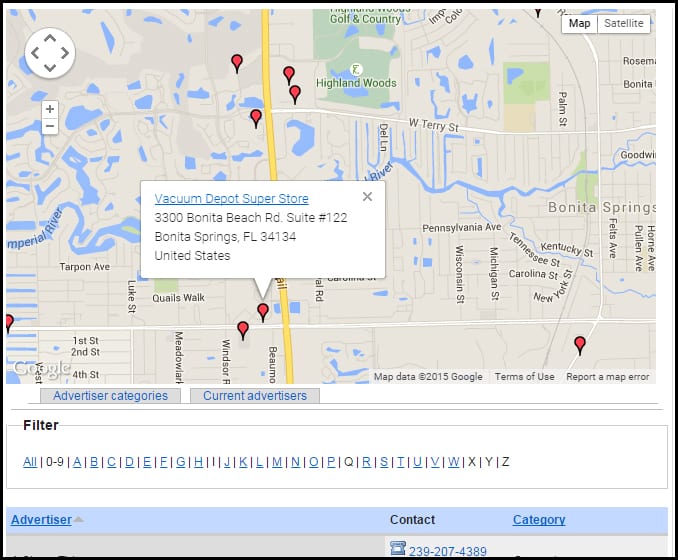Viewport: 678px width, 560px height.
Task: Click 'Bonita Springs, FL 34134' text
Action: point(225,237)
